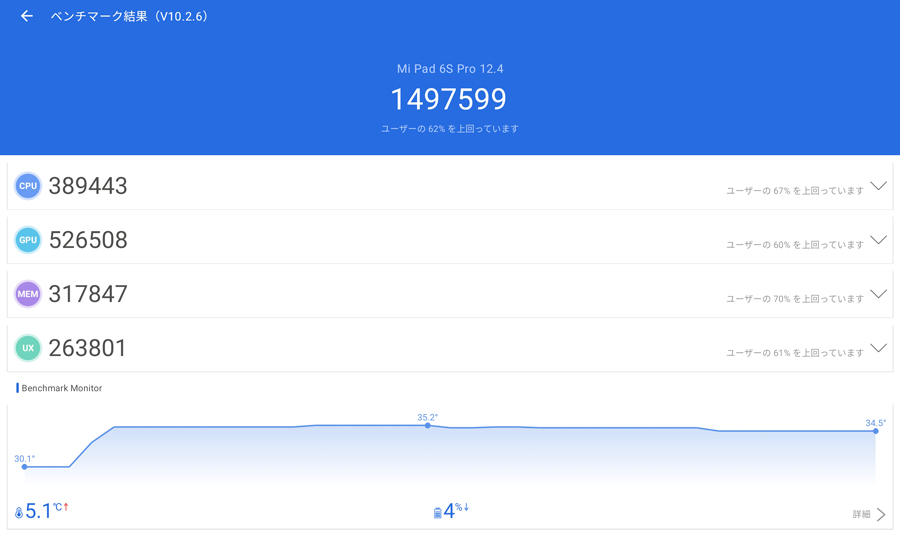The width and height of the screenshot is (900, 534).
Task: Click the CPU score badge icon
Action: [28, 186]
